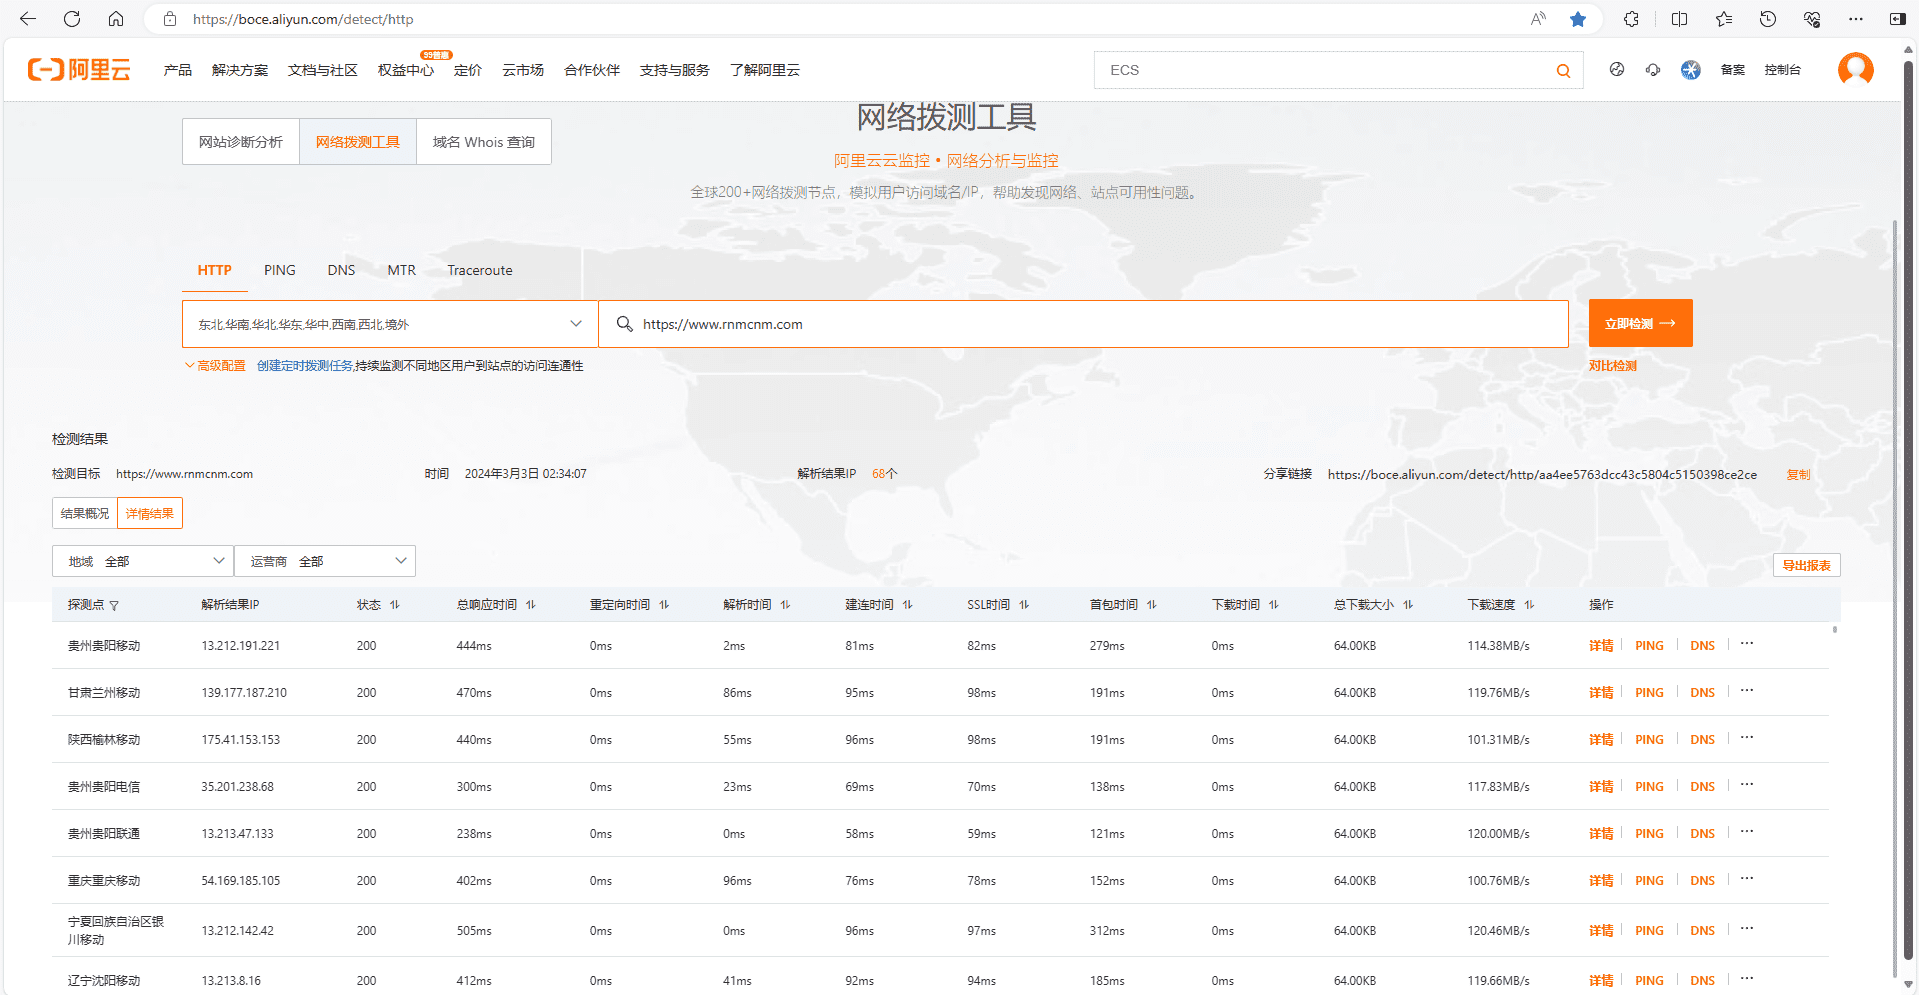Toggle sorting on the 下载速度 column
Image resolution: width=1919 pixels, height=995 pixels.
1528,604
